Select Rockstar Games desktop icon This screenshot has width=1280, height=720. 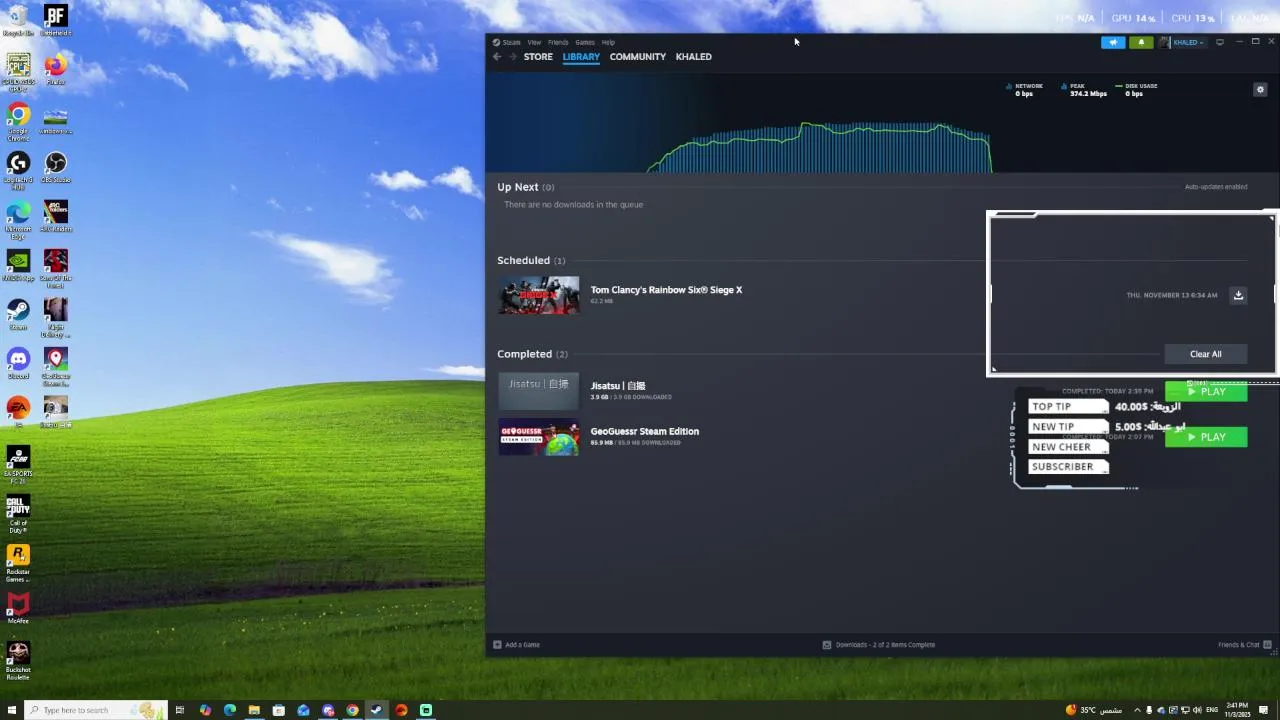point(18,563)
